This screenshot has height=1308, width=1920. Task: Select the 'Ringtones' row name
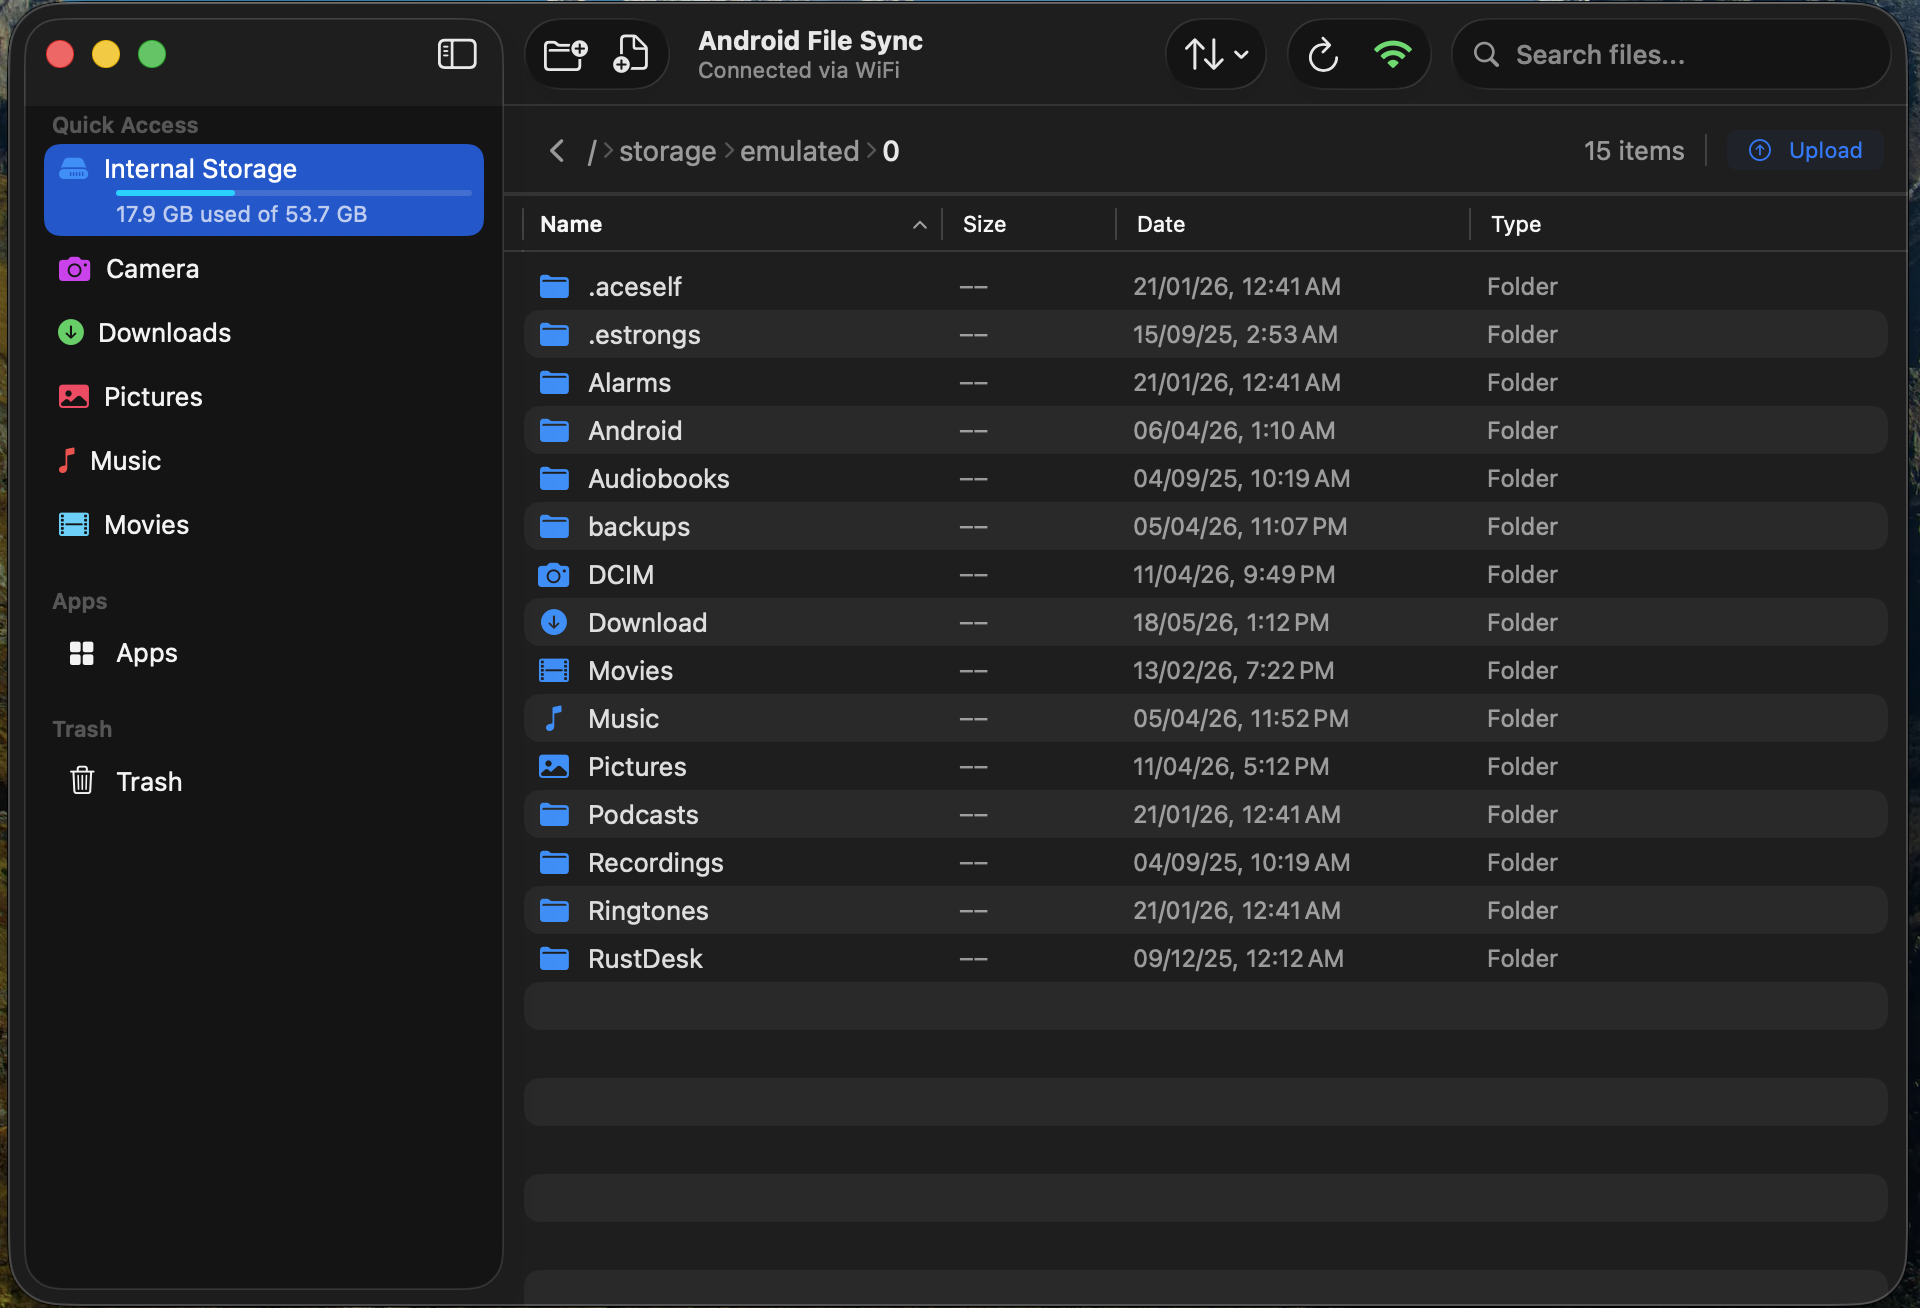(648, 911)
